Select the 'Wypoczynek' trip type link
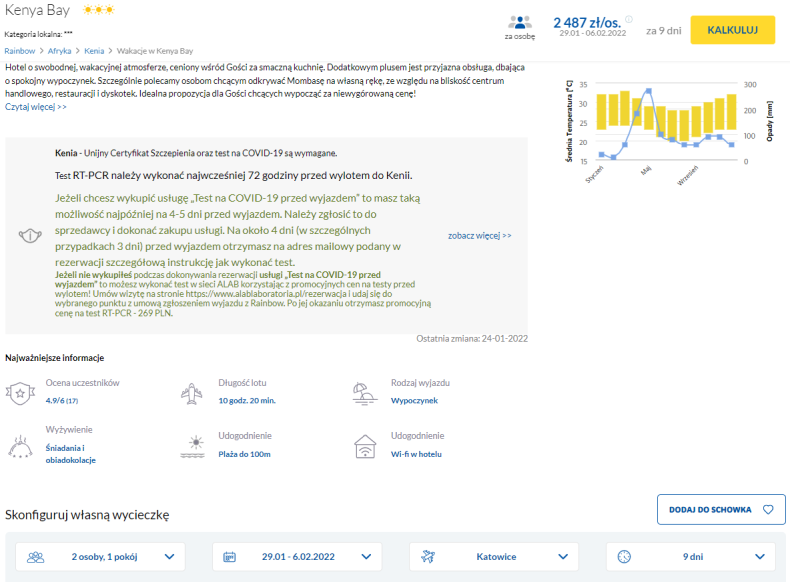This screenshot has width=790, height=582. [414, 401]
